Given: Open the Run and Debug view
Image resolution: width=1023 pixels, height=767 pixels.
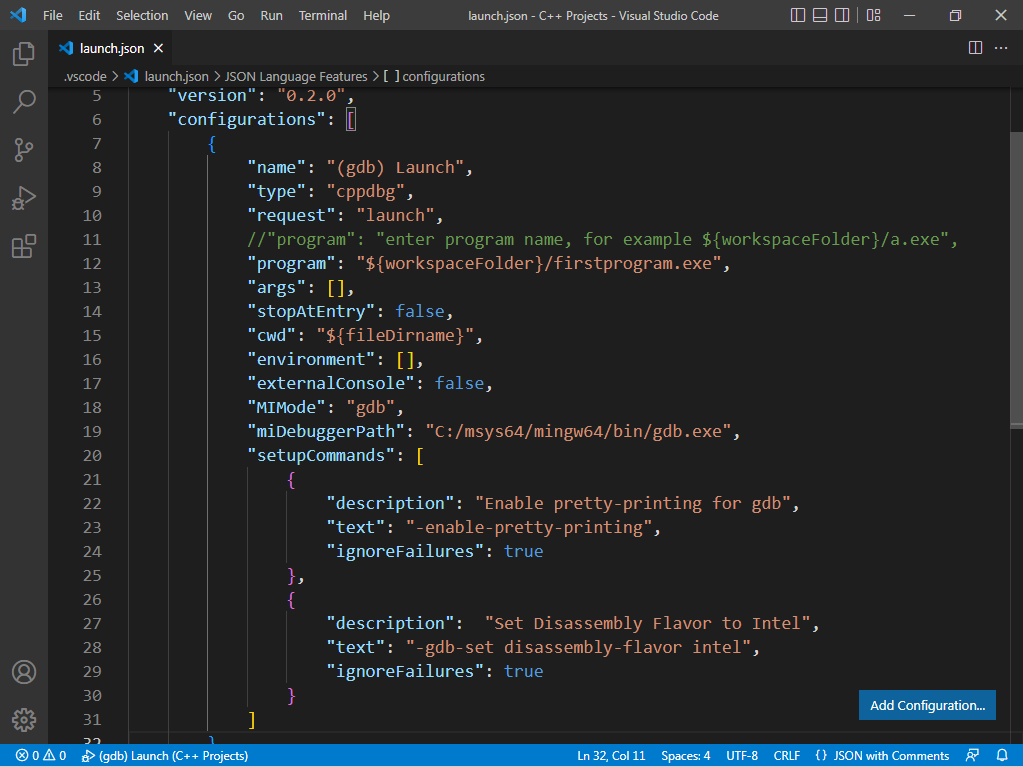Looking at the screenshot, I should coord(23,198).
